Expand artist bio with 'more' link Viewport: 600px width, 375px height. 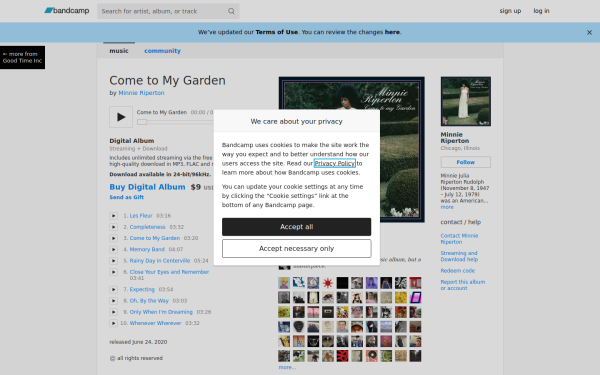[x=447, y=207]
